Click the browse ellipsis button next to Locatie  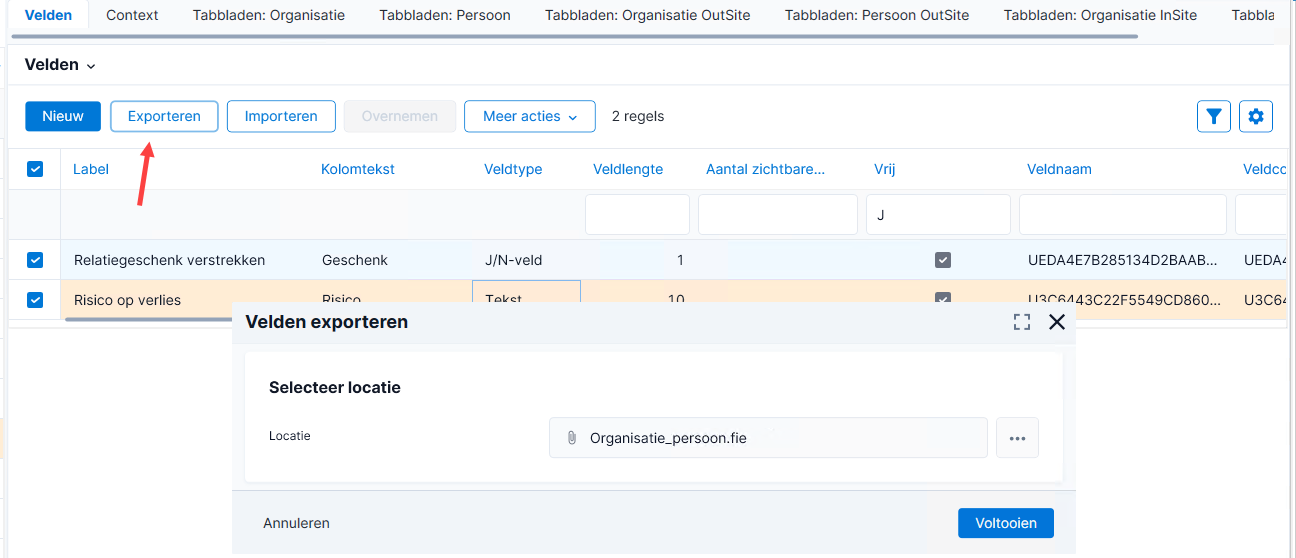(1017, 438)
